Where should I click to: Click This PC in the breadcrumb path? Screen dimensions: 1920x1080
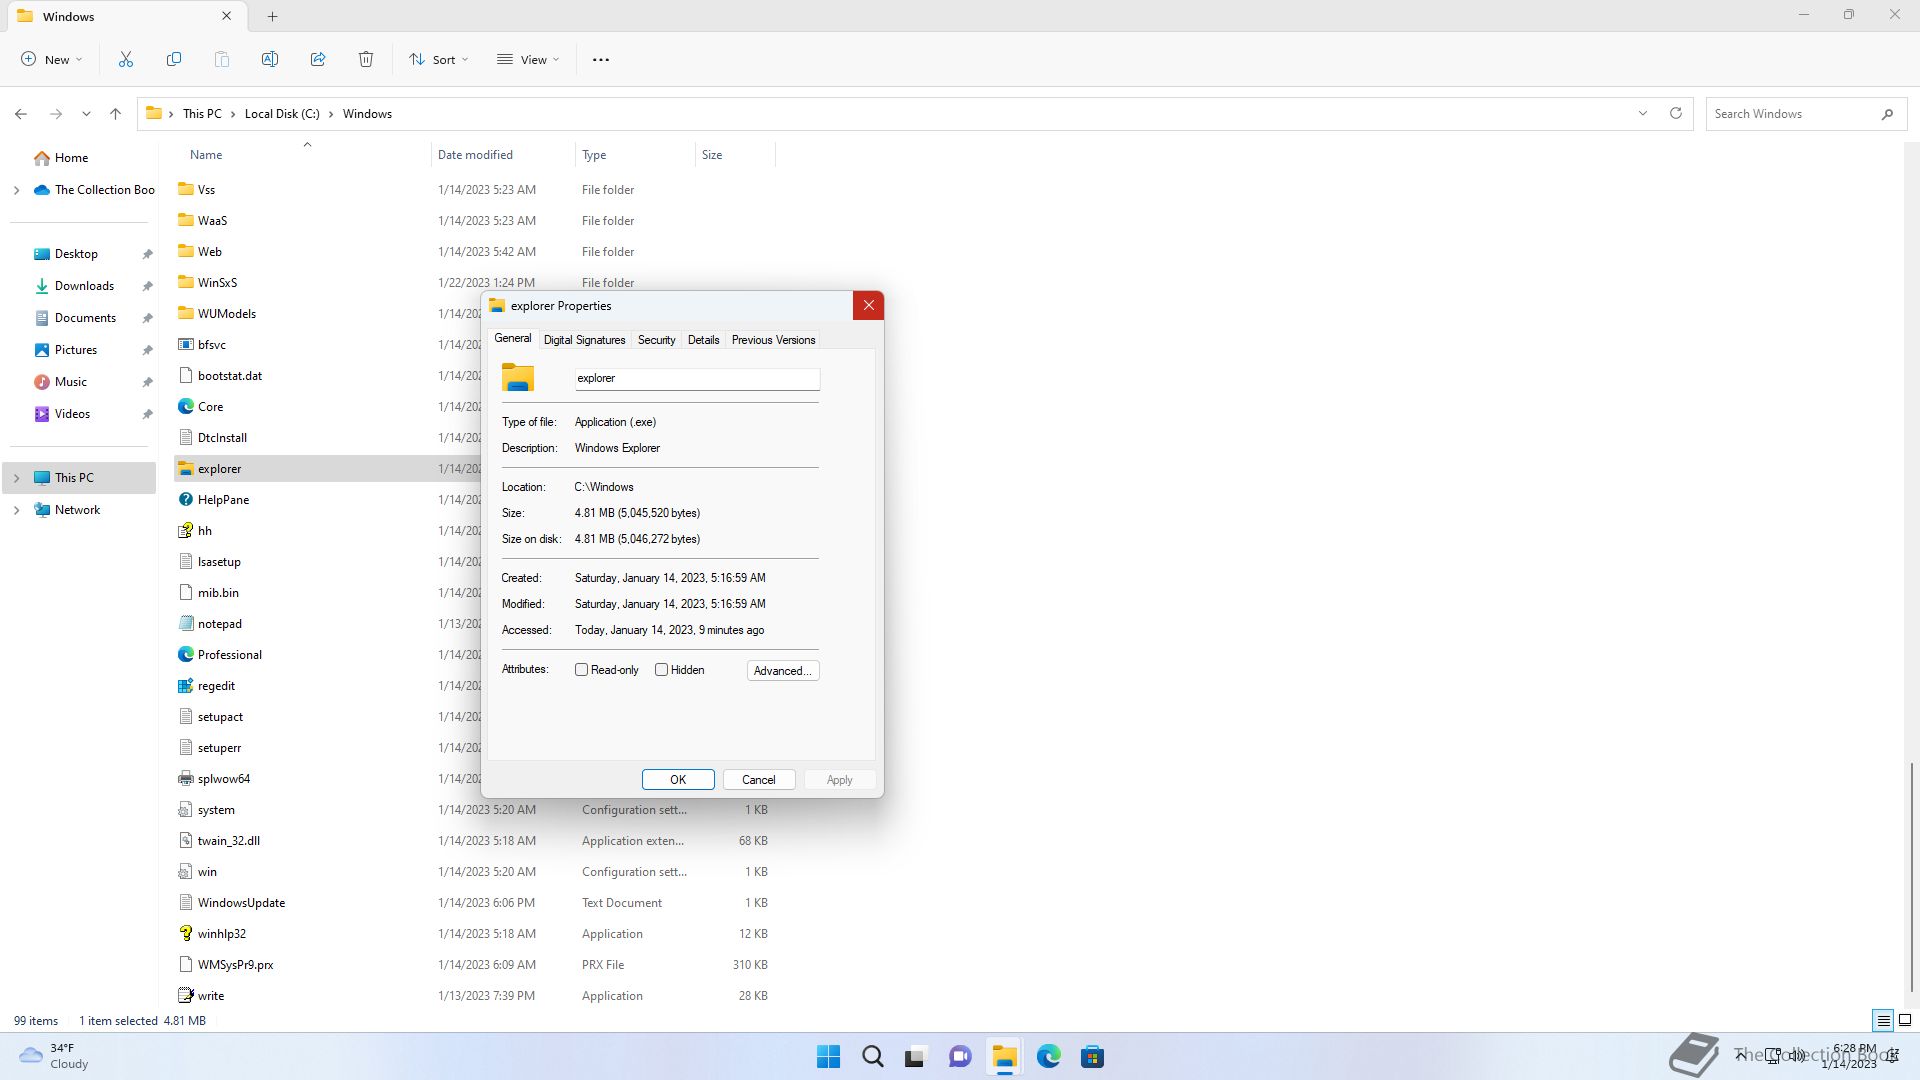202,114
